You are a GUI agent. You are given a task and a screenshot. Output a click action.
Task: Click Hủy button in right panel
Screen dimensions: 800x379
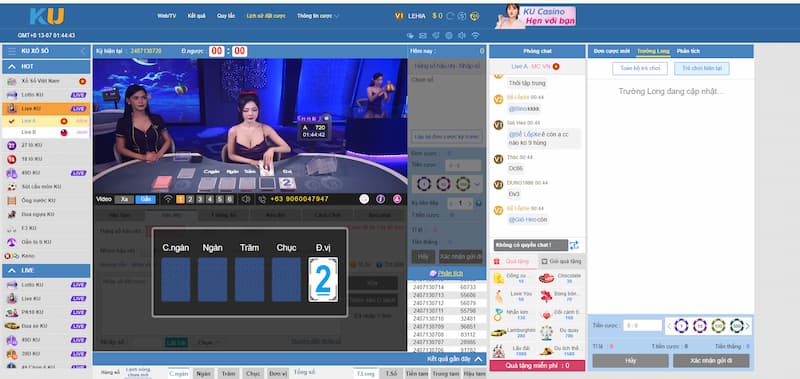[630, 361]
